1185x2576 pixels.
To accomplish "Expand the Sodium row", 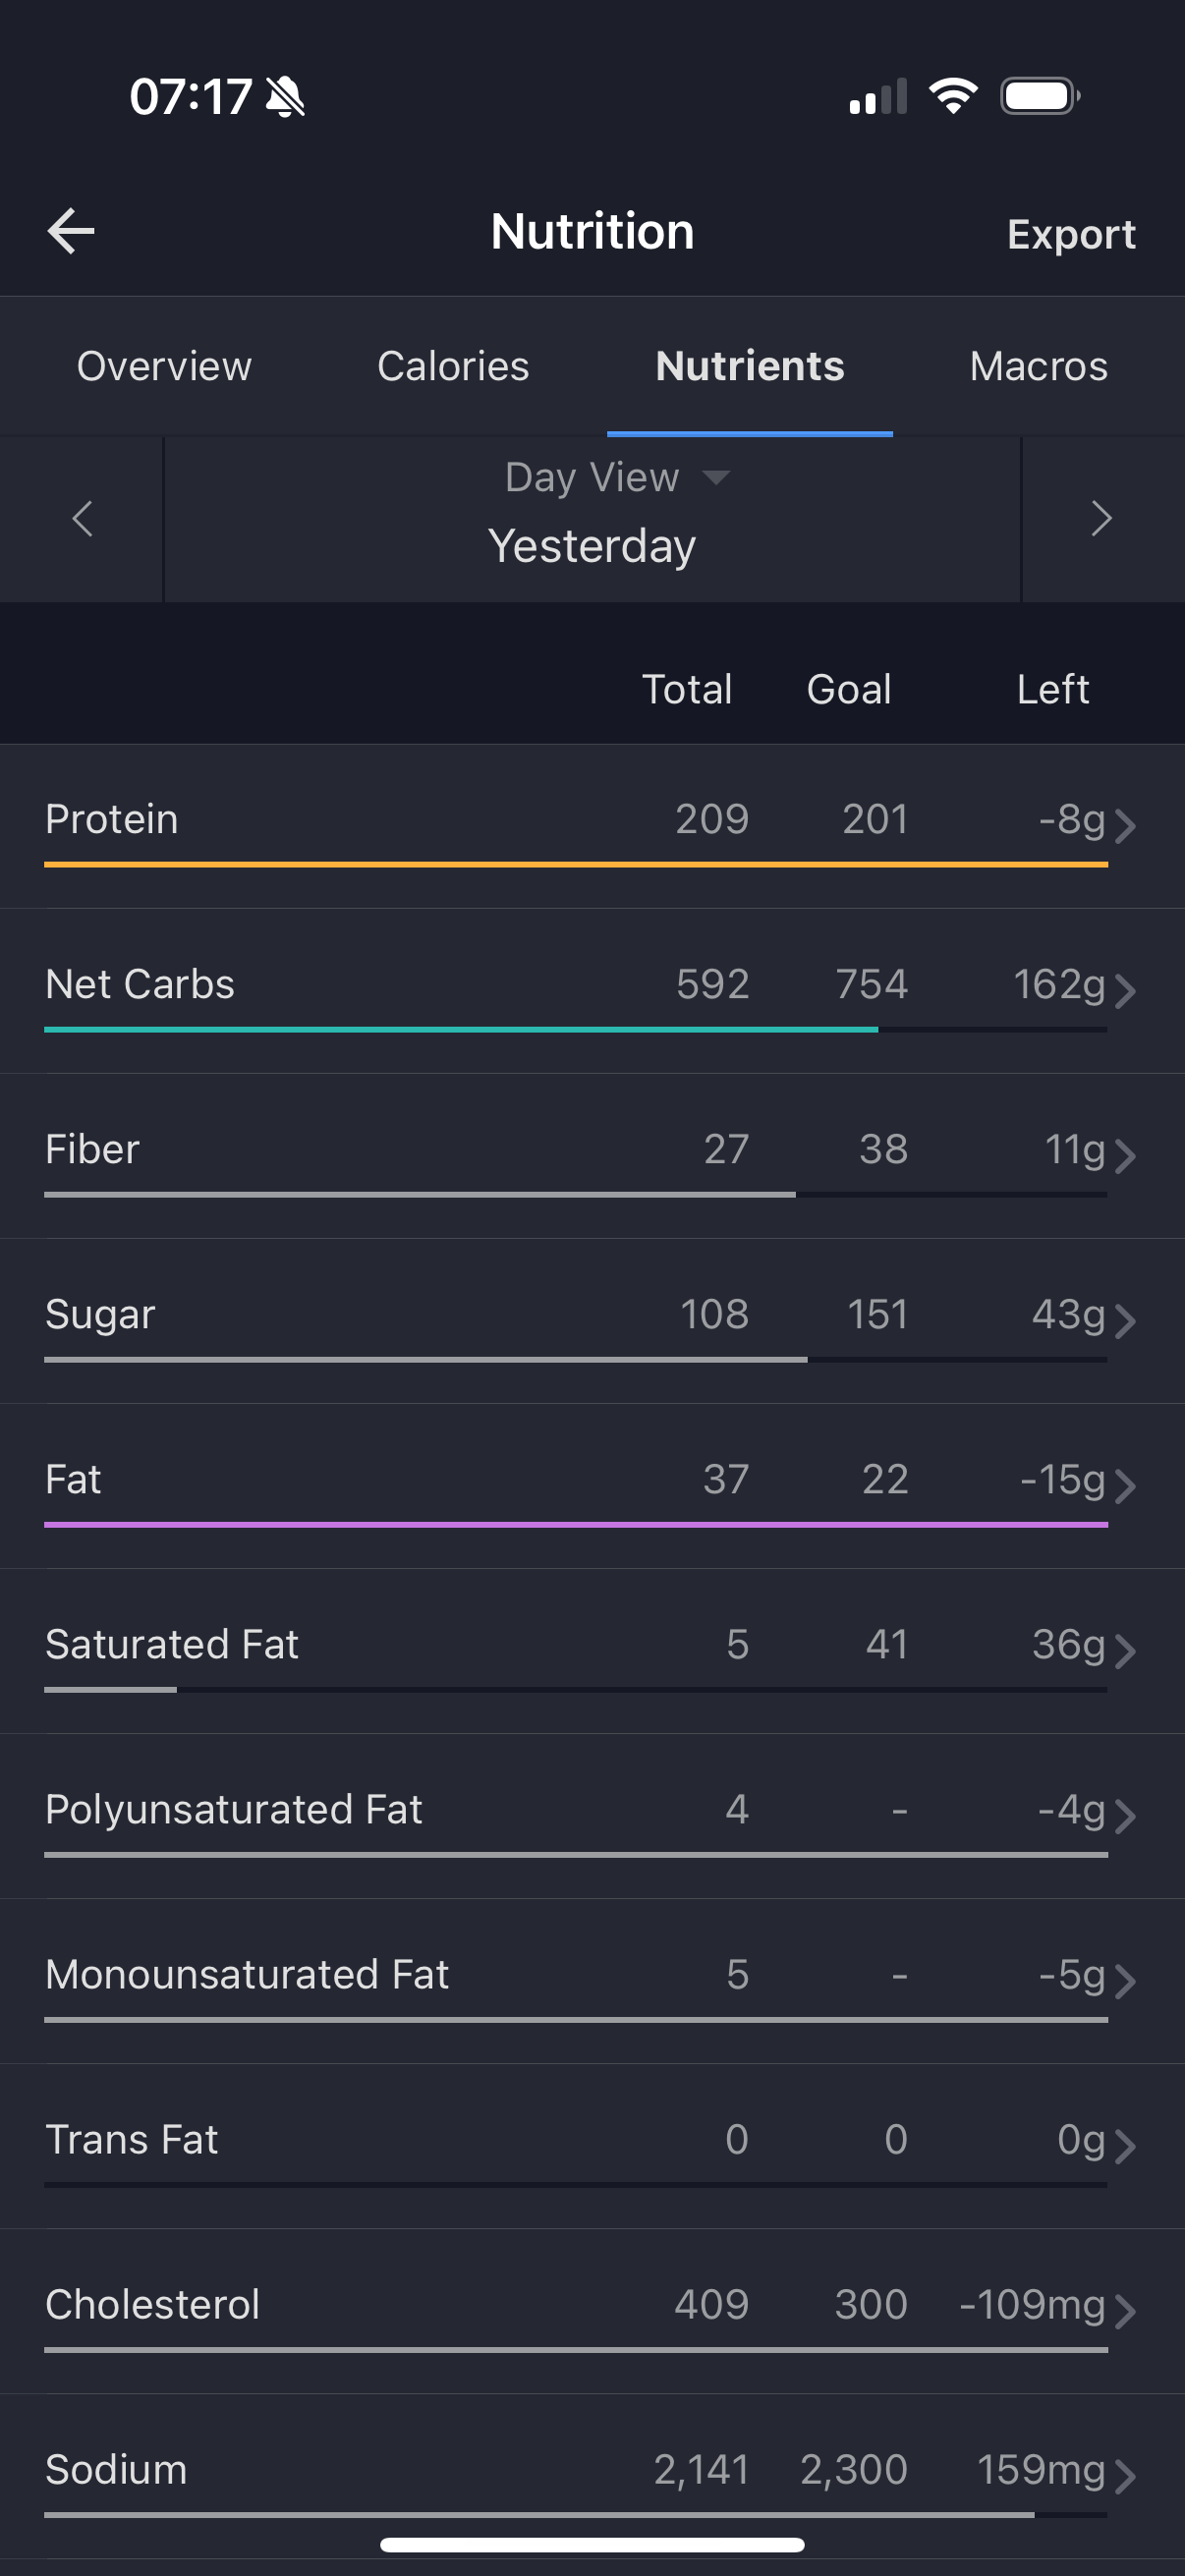I will 592,2476.
